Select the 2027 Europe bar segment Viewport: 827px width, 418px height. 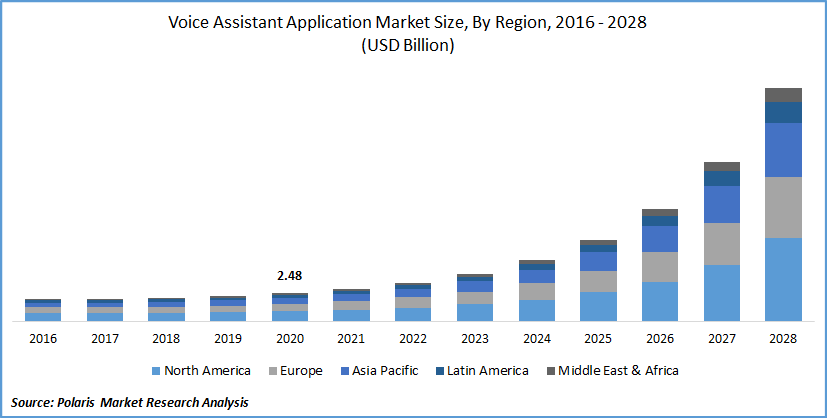(722, 244)
